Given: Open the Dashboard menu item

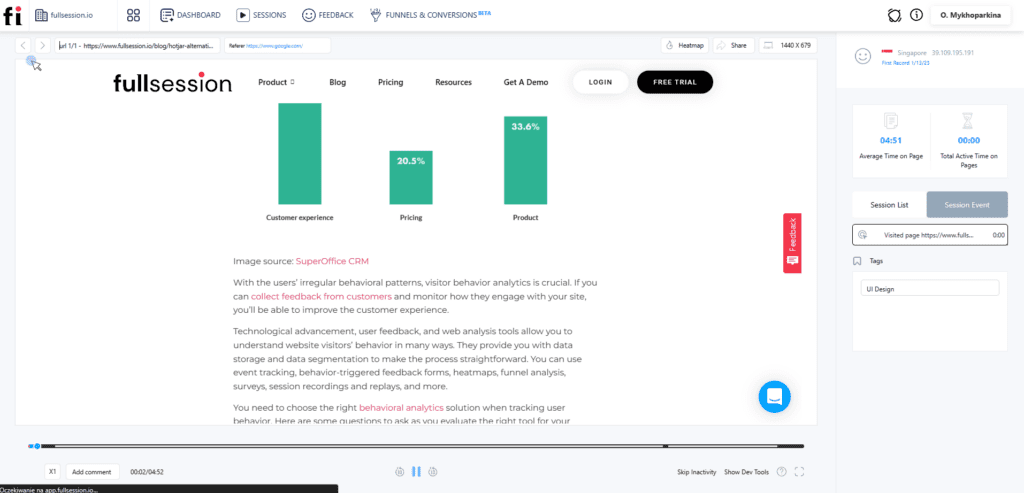Looking at the screenshot, I should tap(190, 15).
